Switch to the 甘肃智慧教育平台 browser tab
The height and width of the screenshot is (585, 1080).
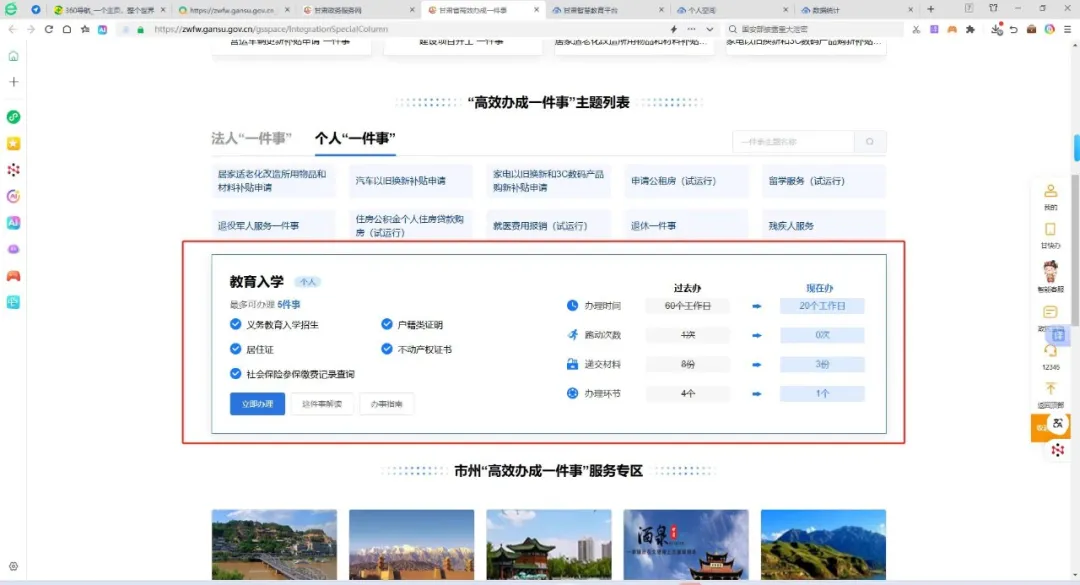click(591, 9)
